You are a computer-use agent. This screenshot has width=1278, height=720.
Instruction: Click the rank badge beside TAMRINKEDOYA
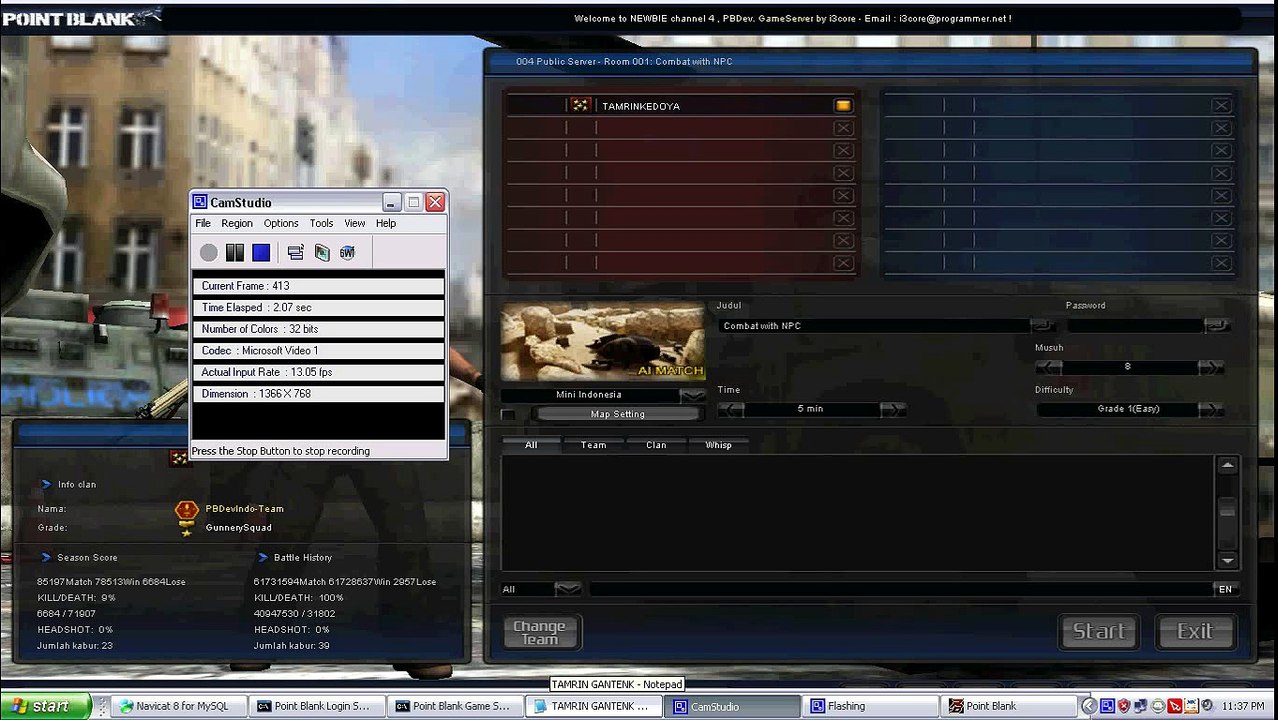point(580,105)
